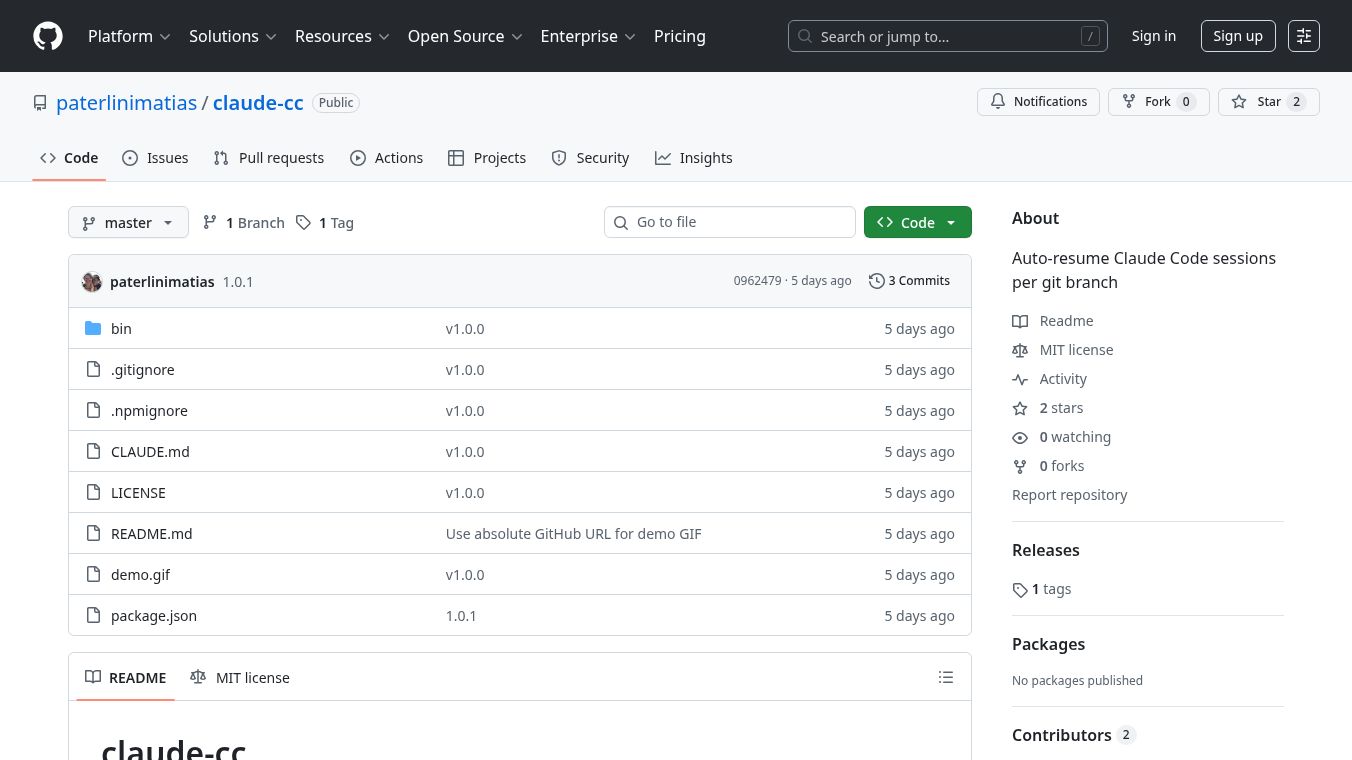Click the bin folder icon

(93, 329)
